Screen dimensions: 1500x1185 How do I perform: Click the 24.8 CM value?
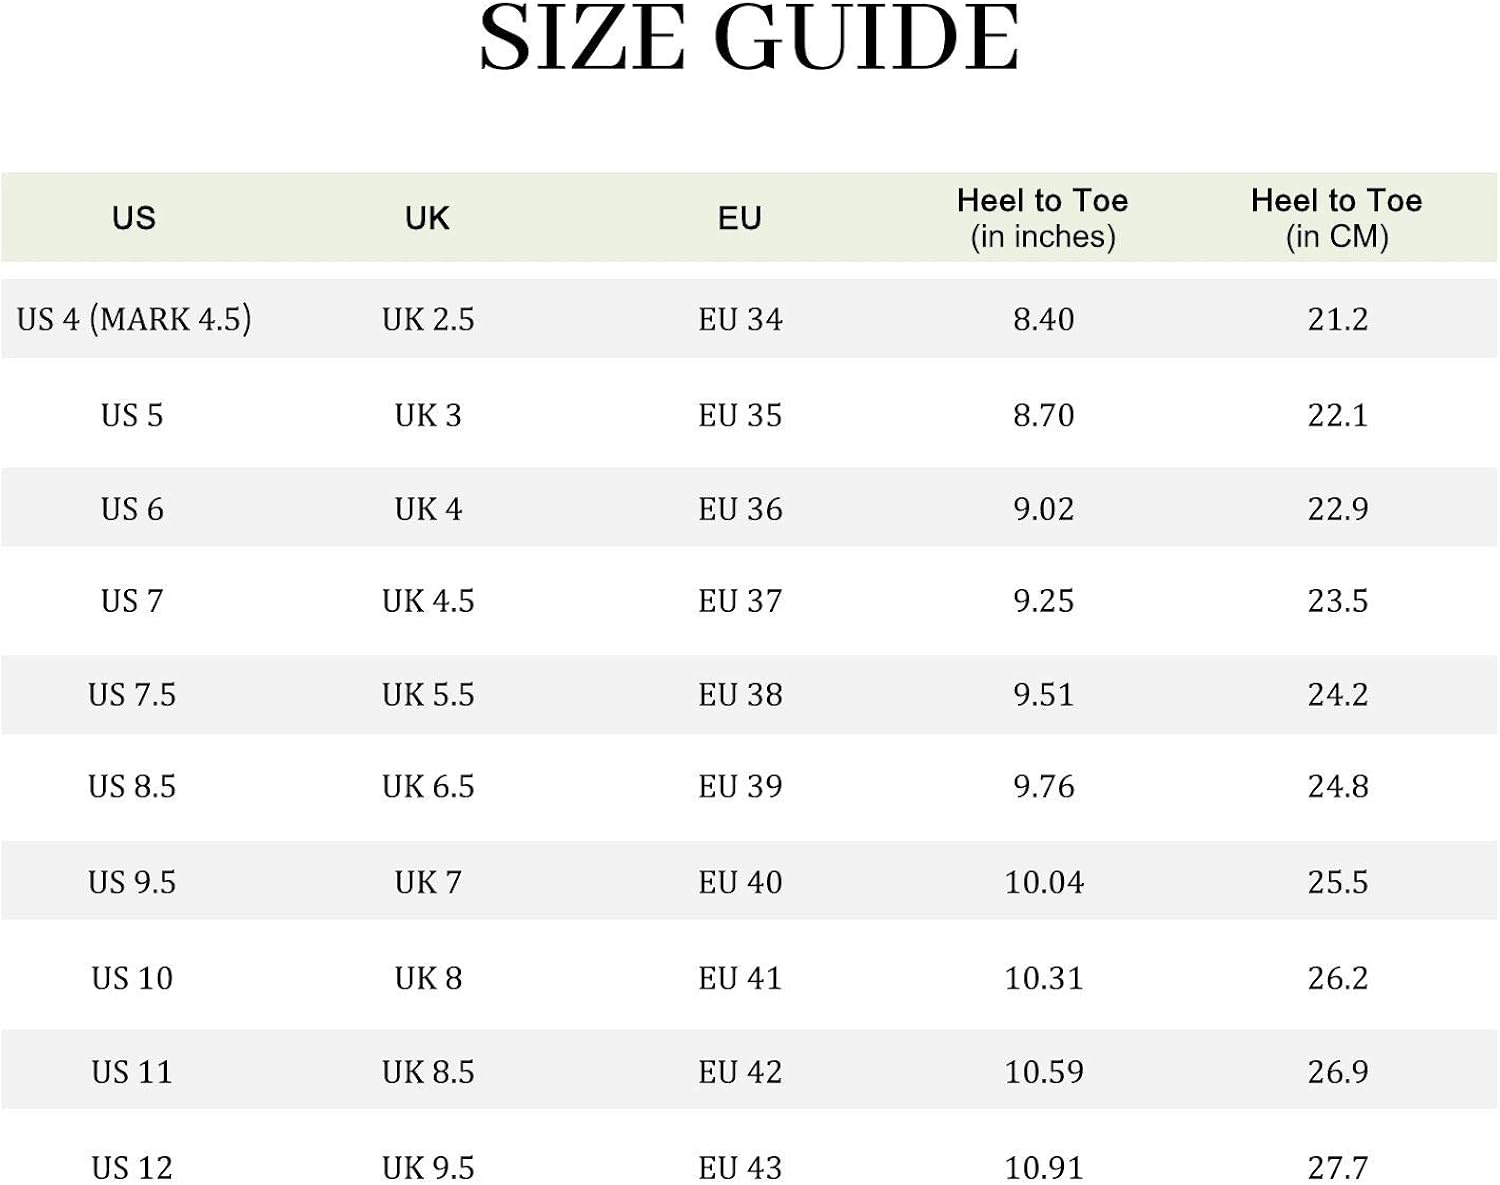1337,787
